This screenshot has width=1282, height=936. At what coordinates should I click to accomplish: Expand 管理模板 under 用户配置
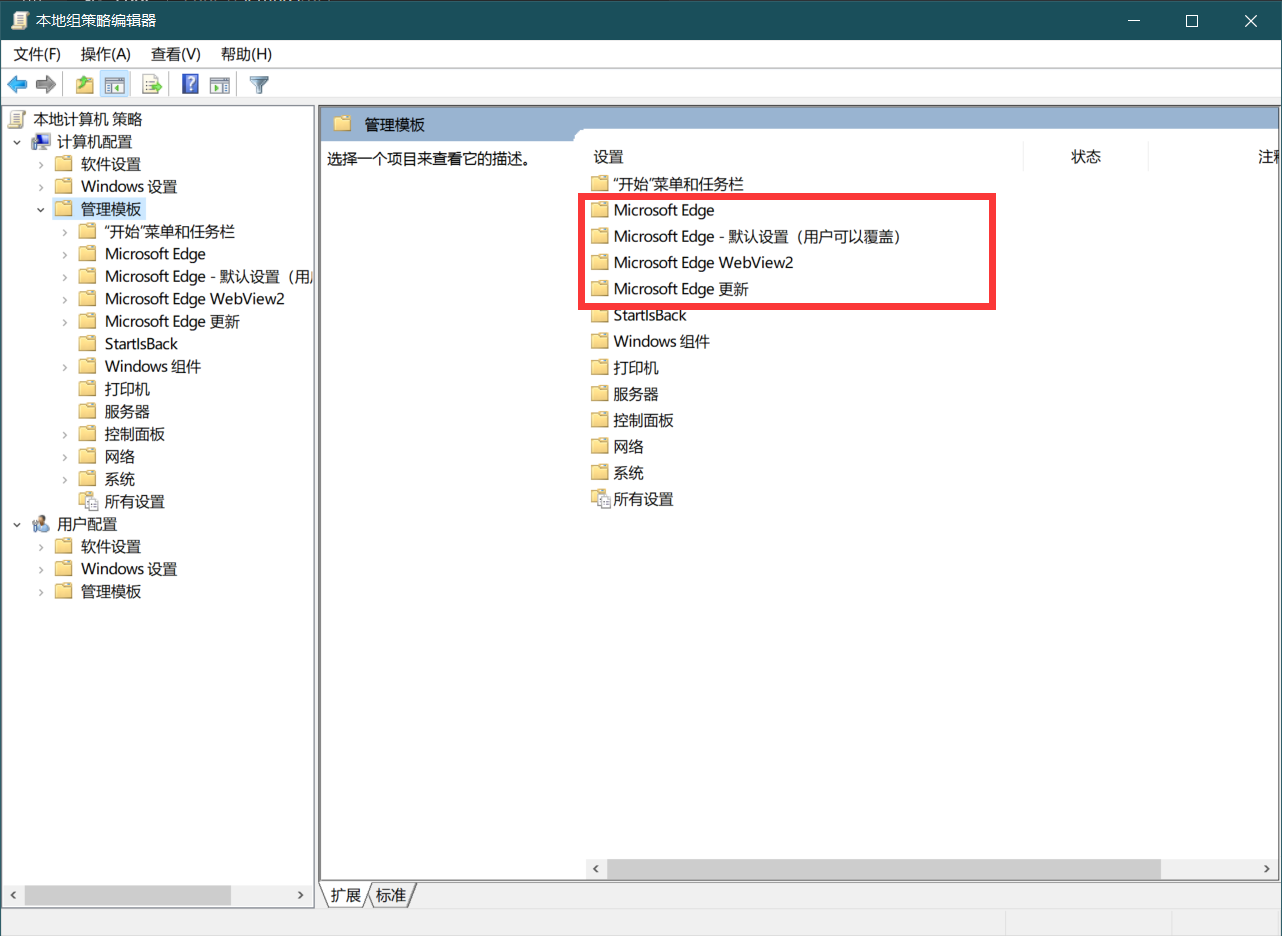pos(41,592)
